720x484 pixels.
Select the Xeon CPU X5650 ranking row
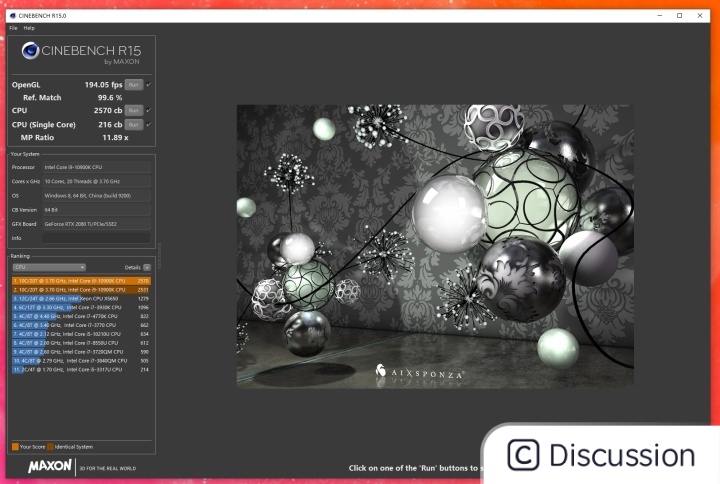81,298
